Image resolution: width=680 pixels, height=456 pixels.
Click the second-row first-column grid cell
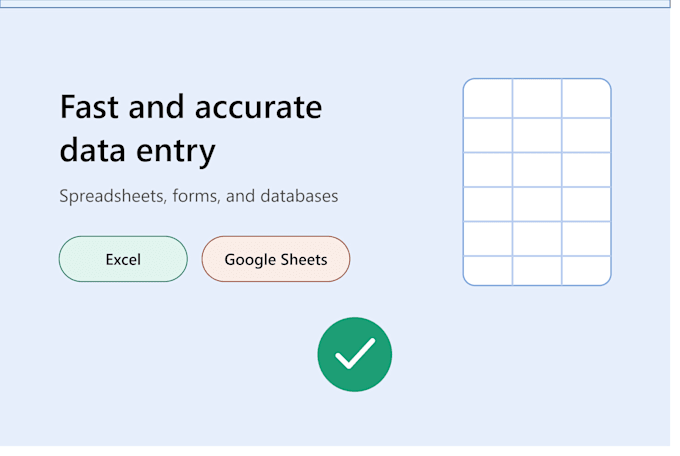pyautogui.click(x=488, y=135)
